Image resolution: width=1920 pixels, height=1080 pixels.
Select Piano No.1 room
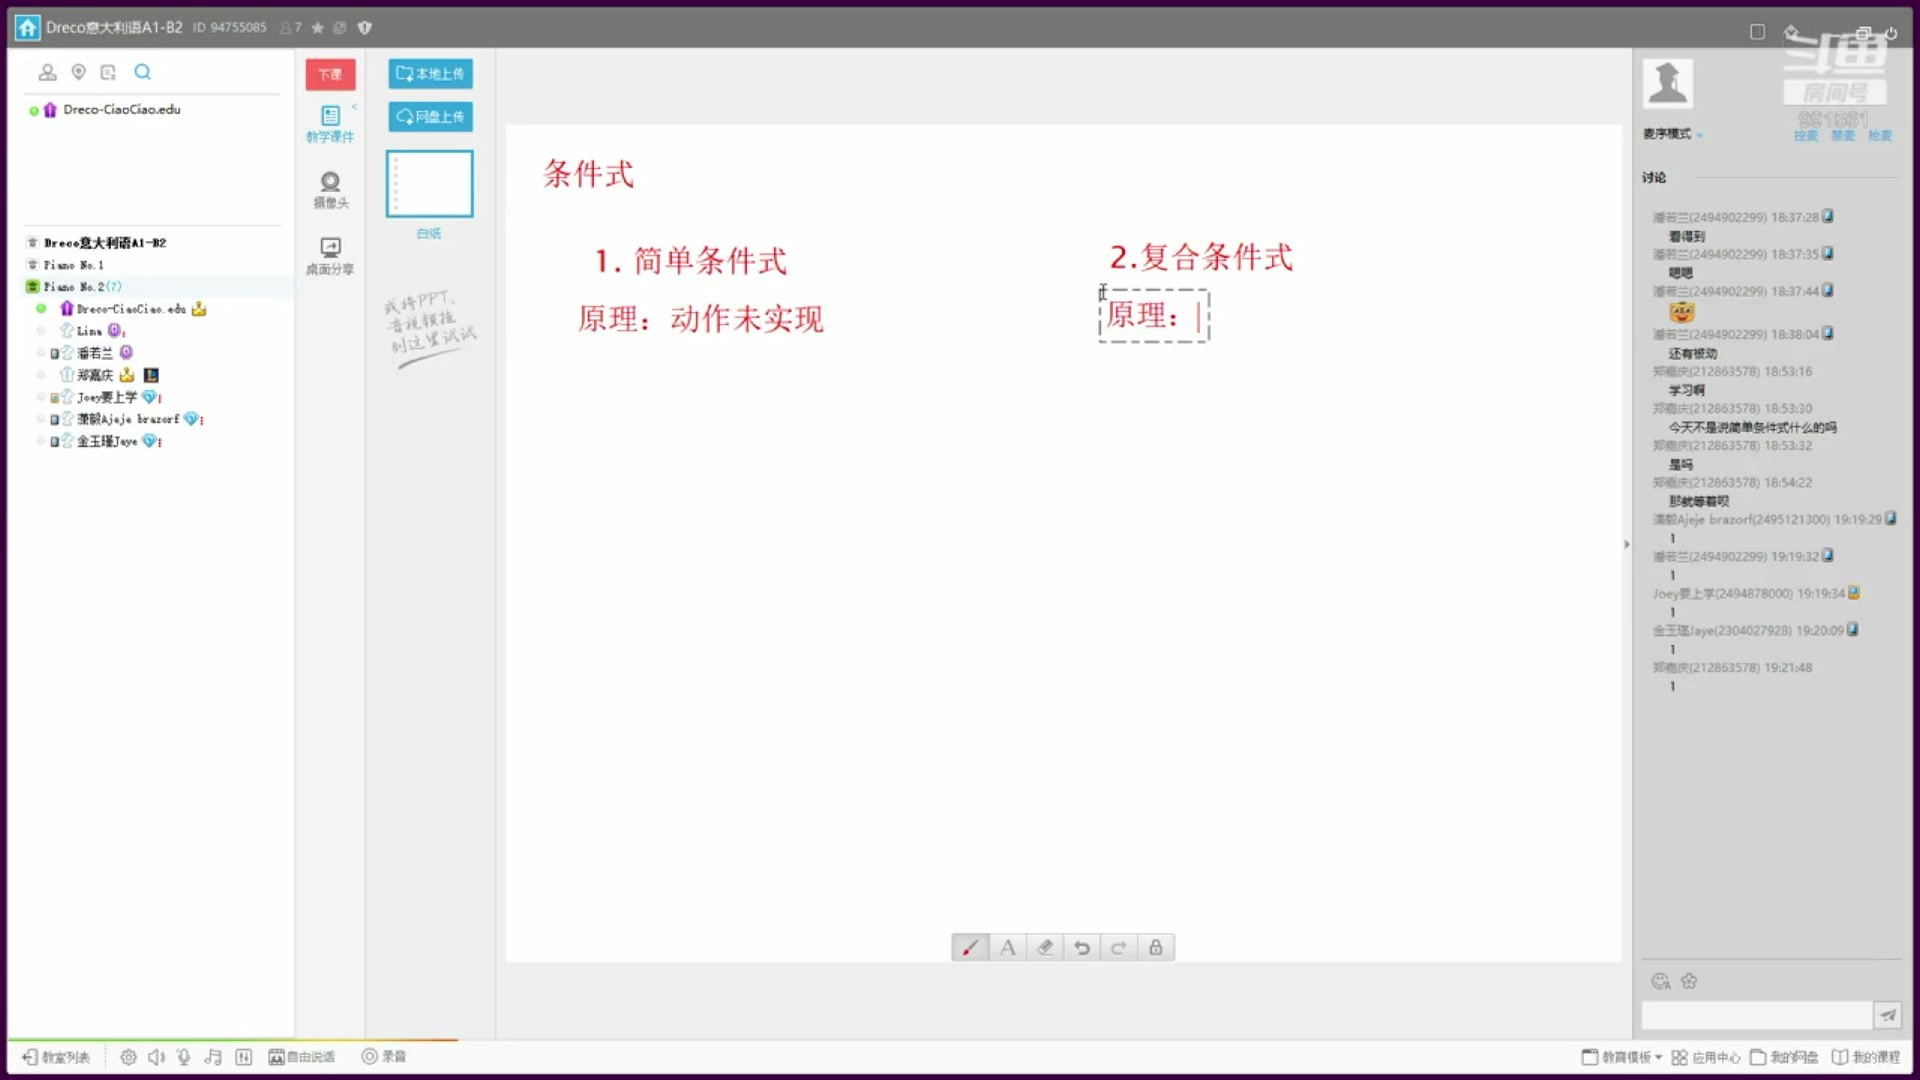coord(73,265)
